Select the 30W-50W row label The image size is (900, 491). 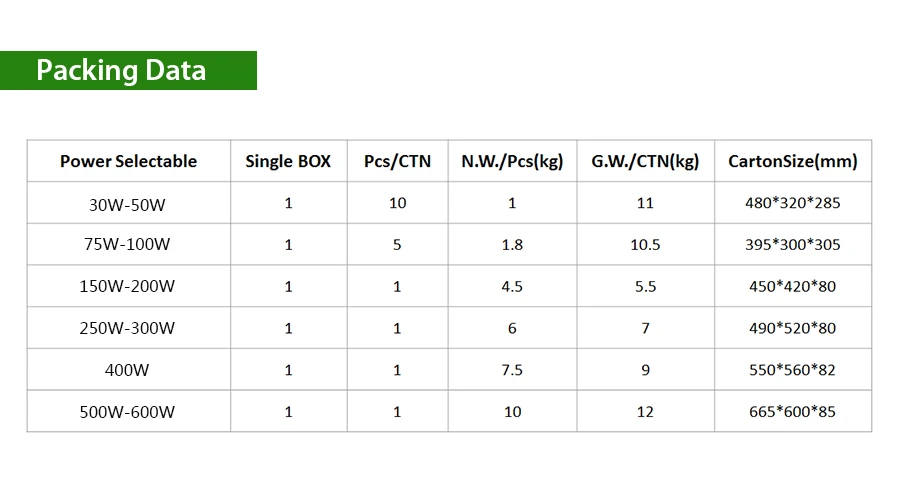pos(129,203)
